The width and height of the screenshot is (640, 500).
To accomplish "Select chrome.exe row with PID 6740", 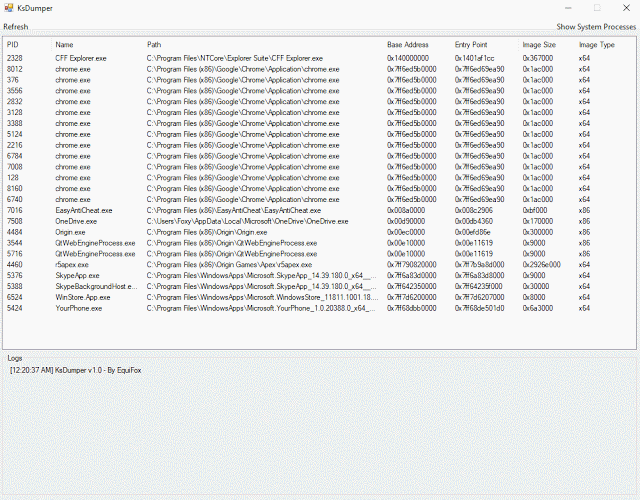I will coord(319,200).
